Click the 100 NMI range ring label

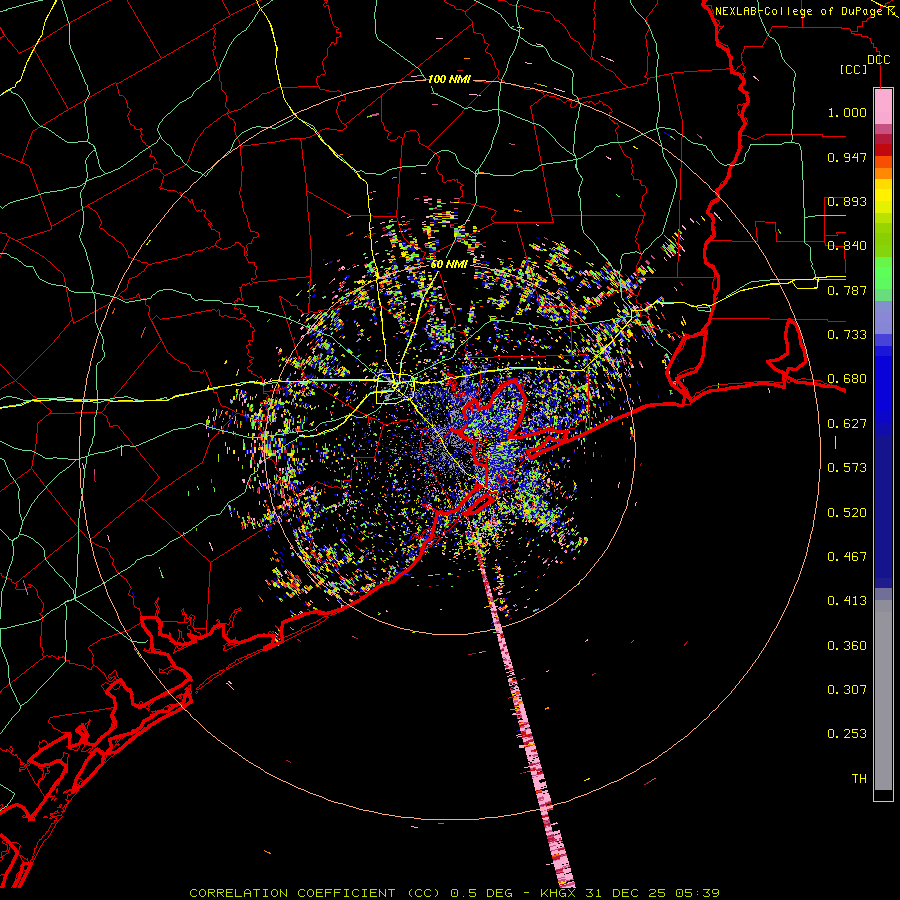click(449, 79)
